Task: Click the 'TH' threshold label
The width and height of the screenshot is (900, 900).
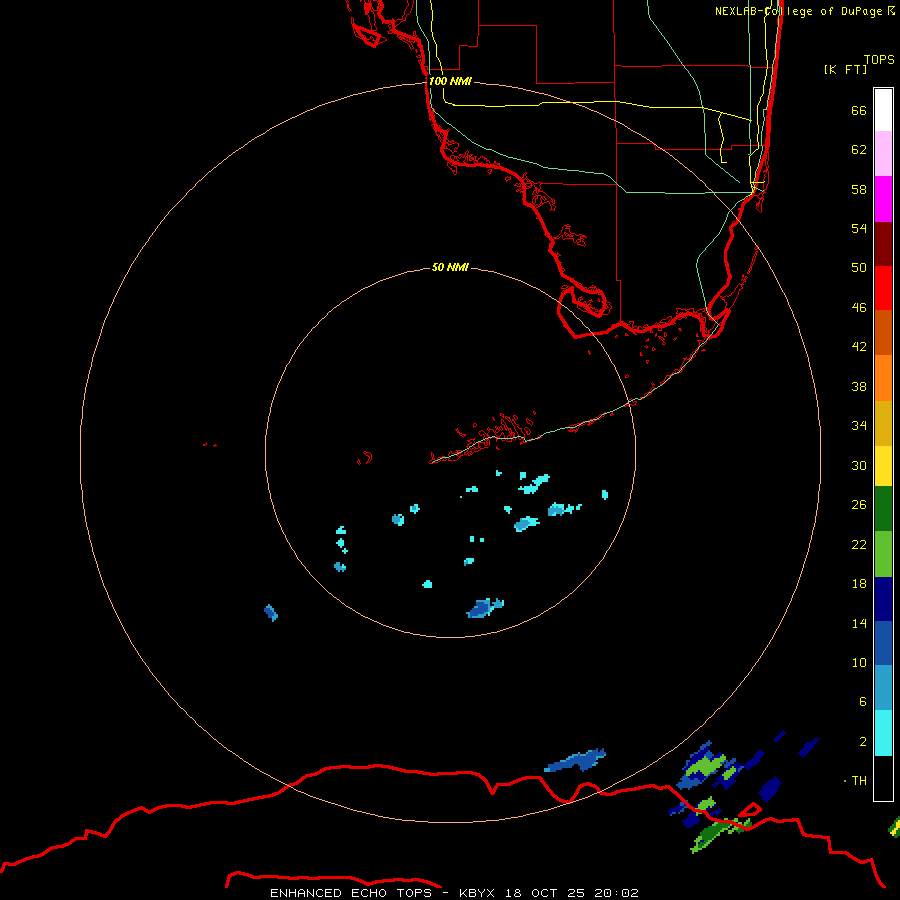Action: (x=859, y=781)
